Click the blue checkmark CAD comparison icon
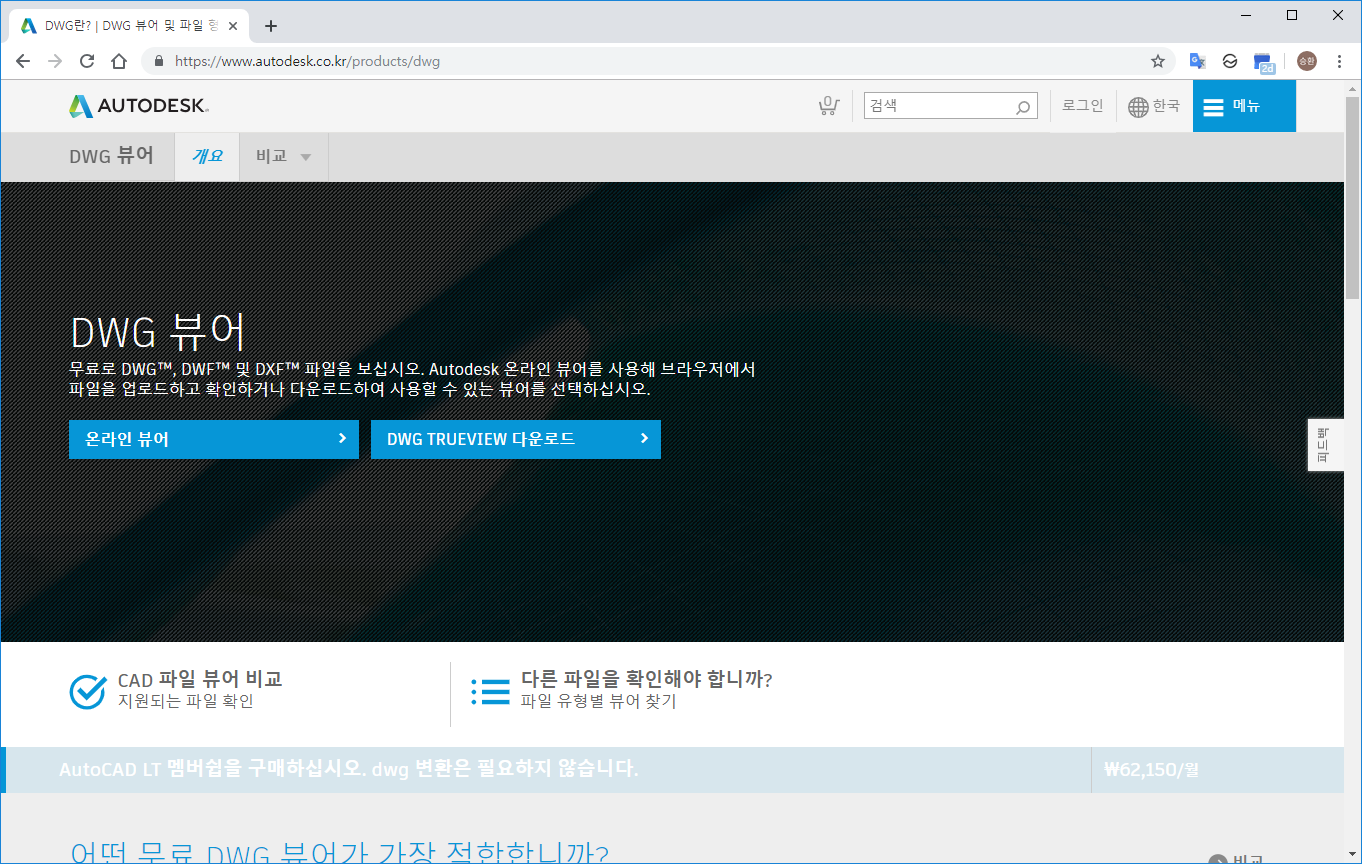Screen dimensions: 1362x864 88,691
